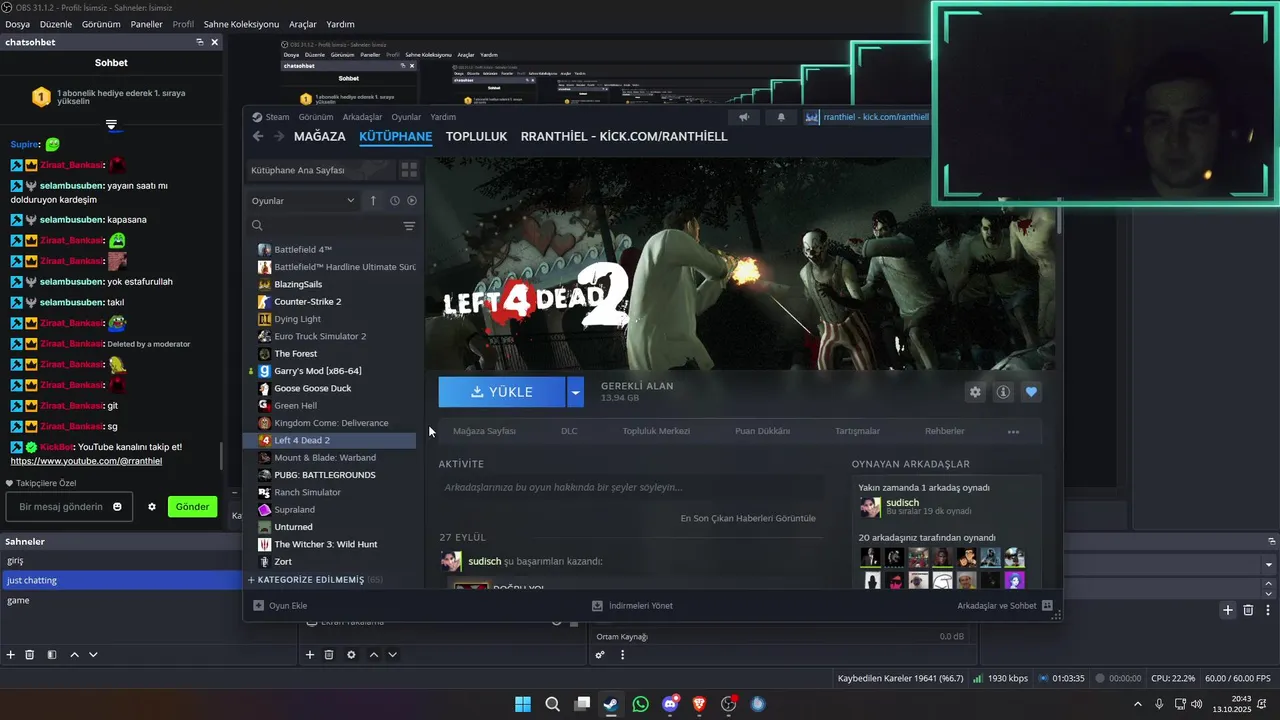This screenshot has width=1280, height=720.
Task: Open transition type dropdown in OBS
Action: [x=1268, y=565]
